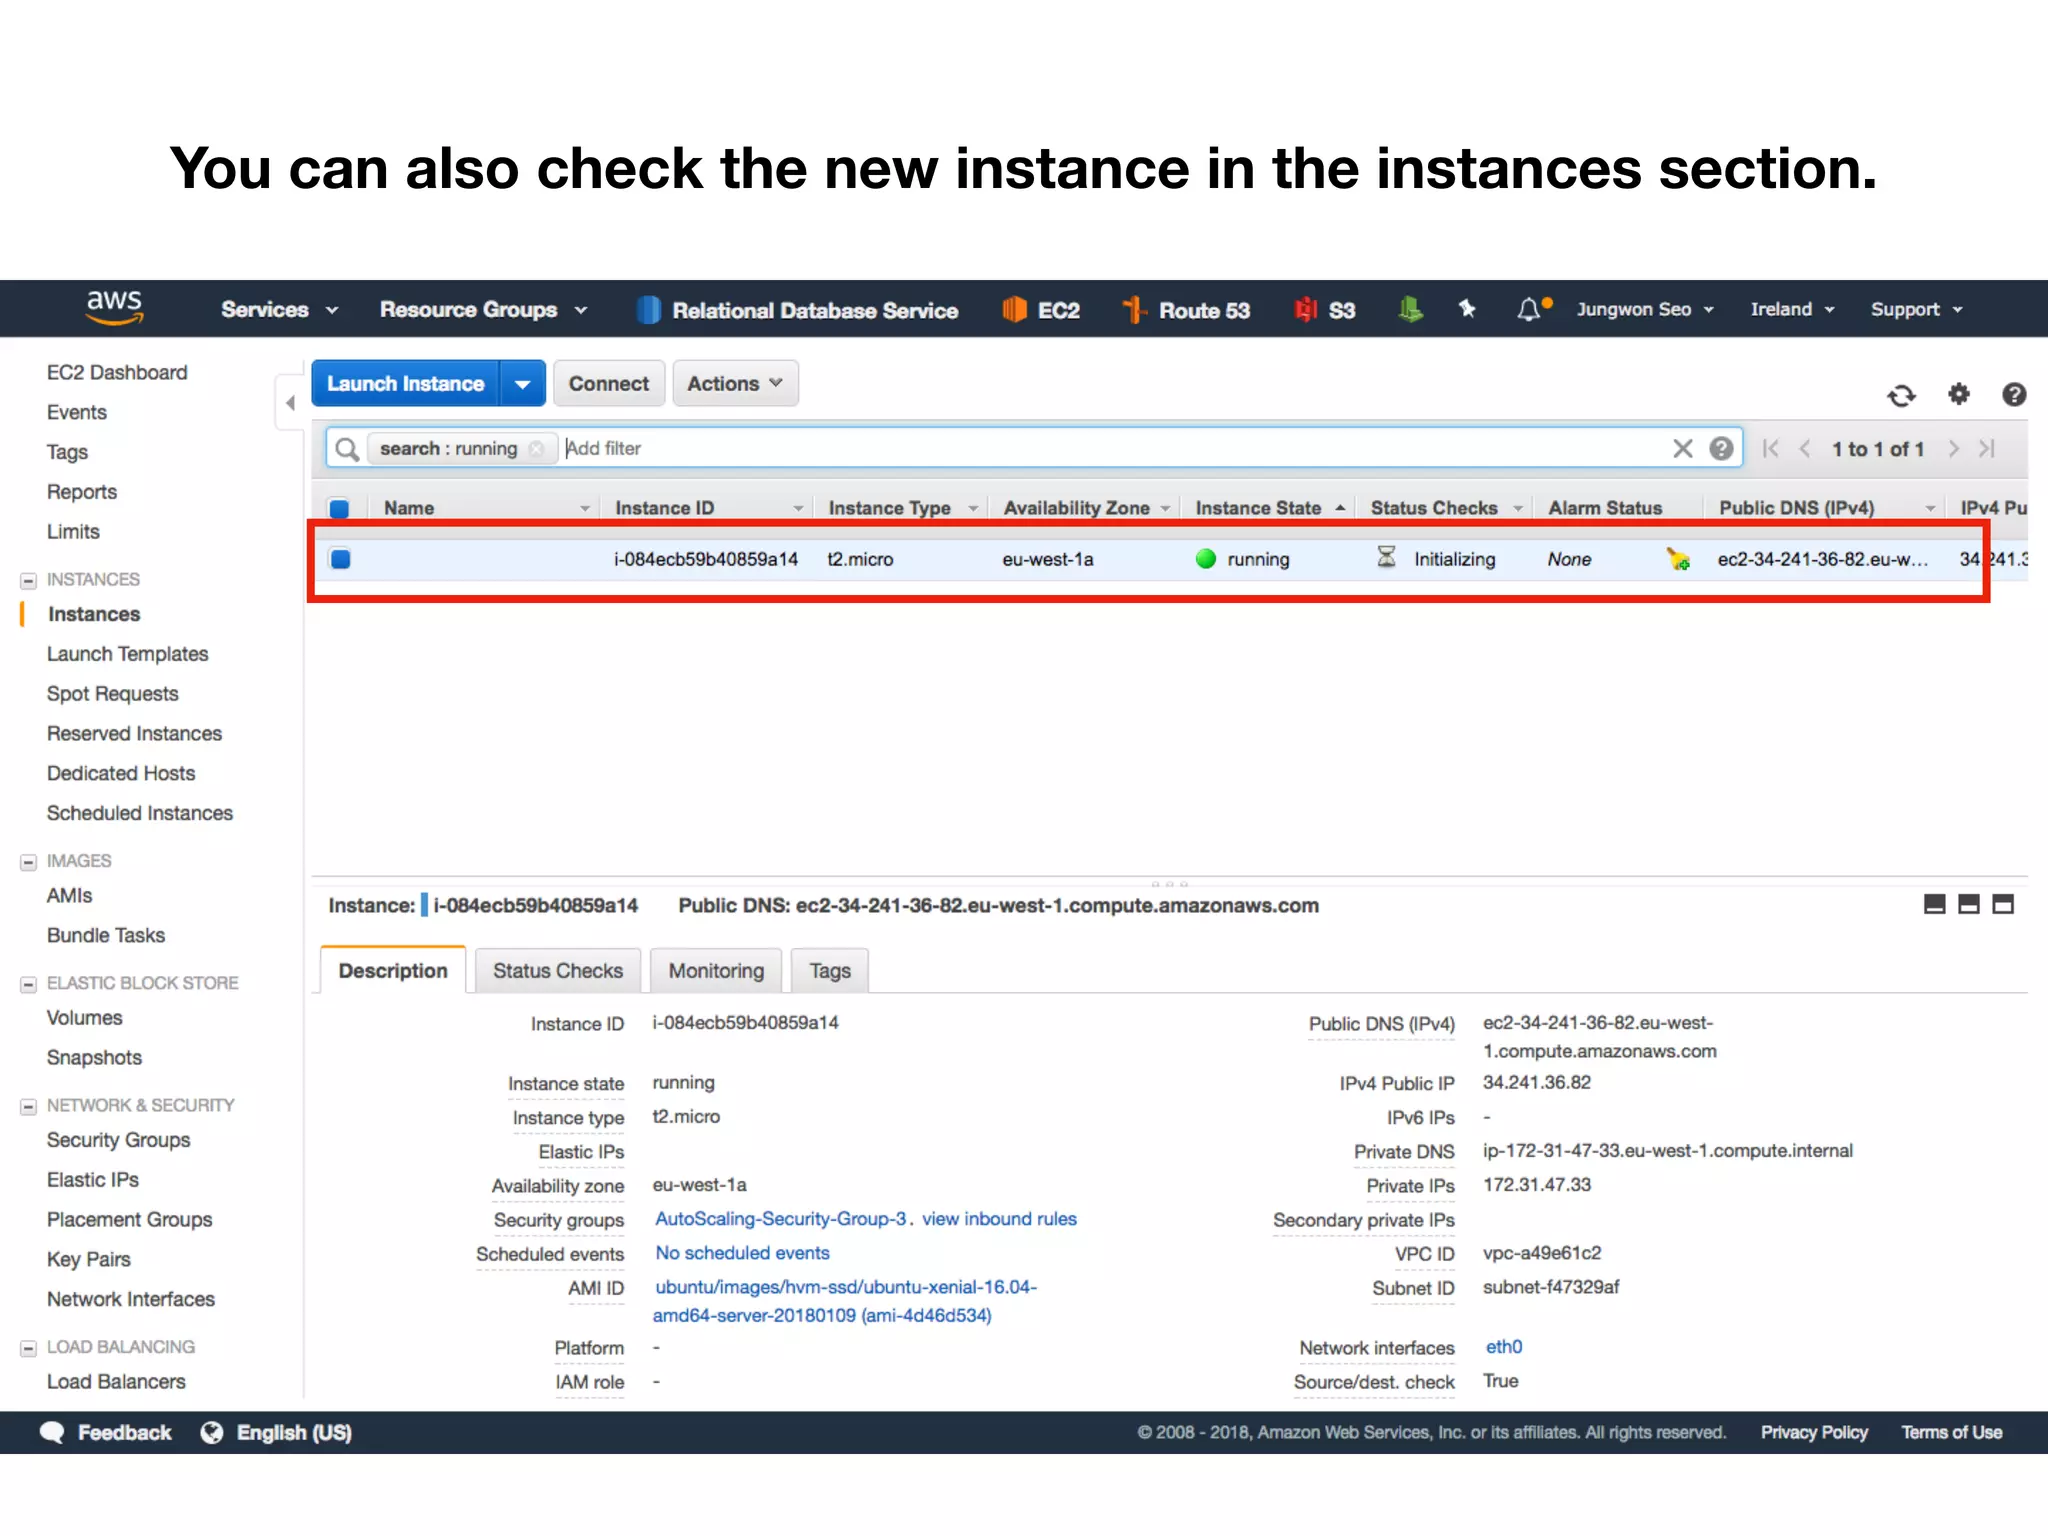Viewport: 2048px width, 1536px height.
Task: Click the pin shortcuts icon
Action: [1467, 309]
